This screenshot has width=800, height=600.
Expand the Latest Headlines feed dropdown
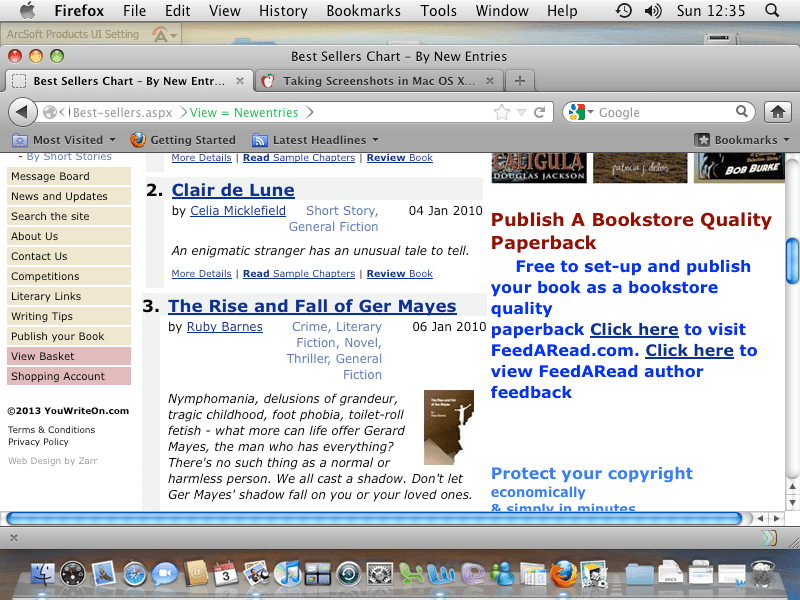click(316, 140)
